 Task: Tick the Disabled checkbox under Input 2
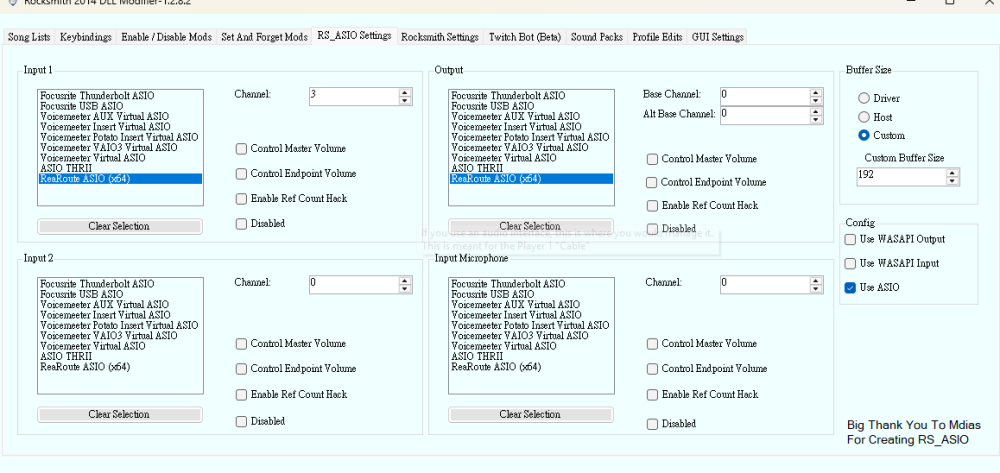(x=241, y=422)
